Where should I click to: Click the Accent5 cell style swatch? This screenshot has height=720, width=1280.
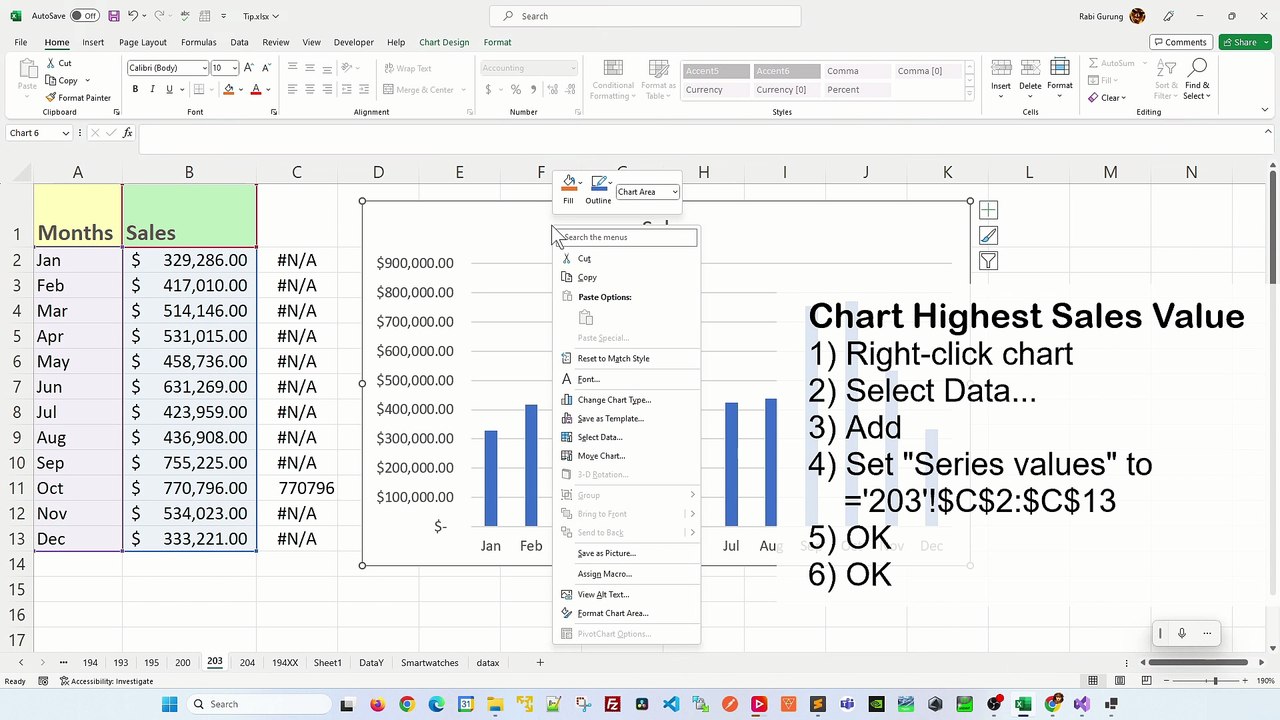(716, 71)
